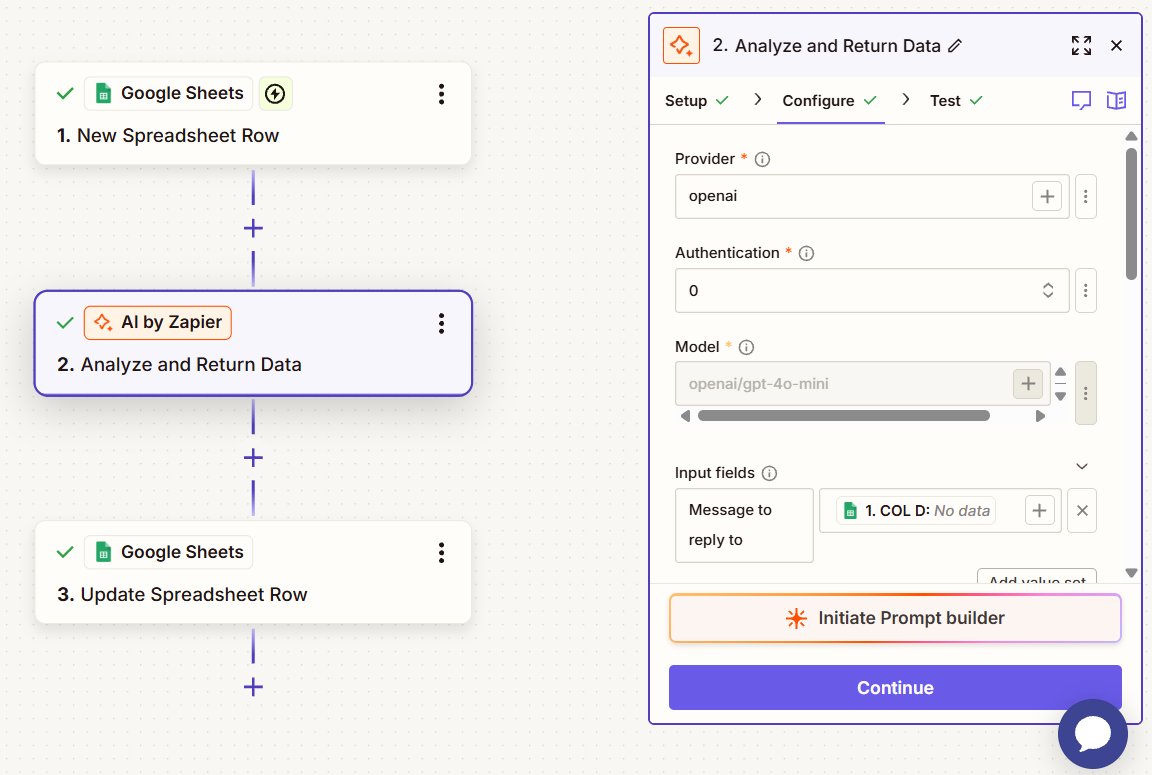Remove the Message to reply to row
The width and height of the screenshot is (1152, 775).
(1082, 511)
